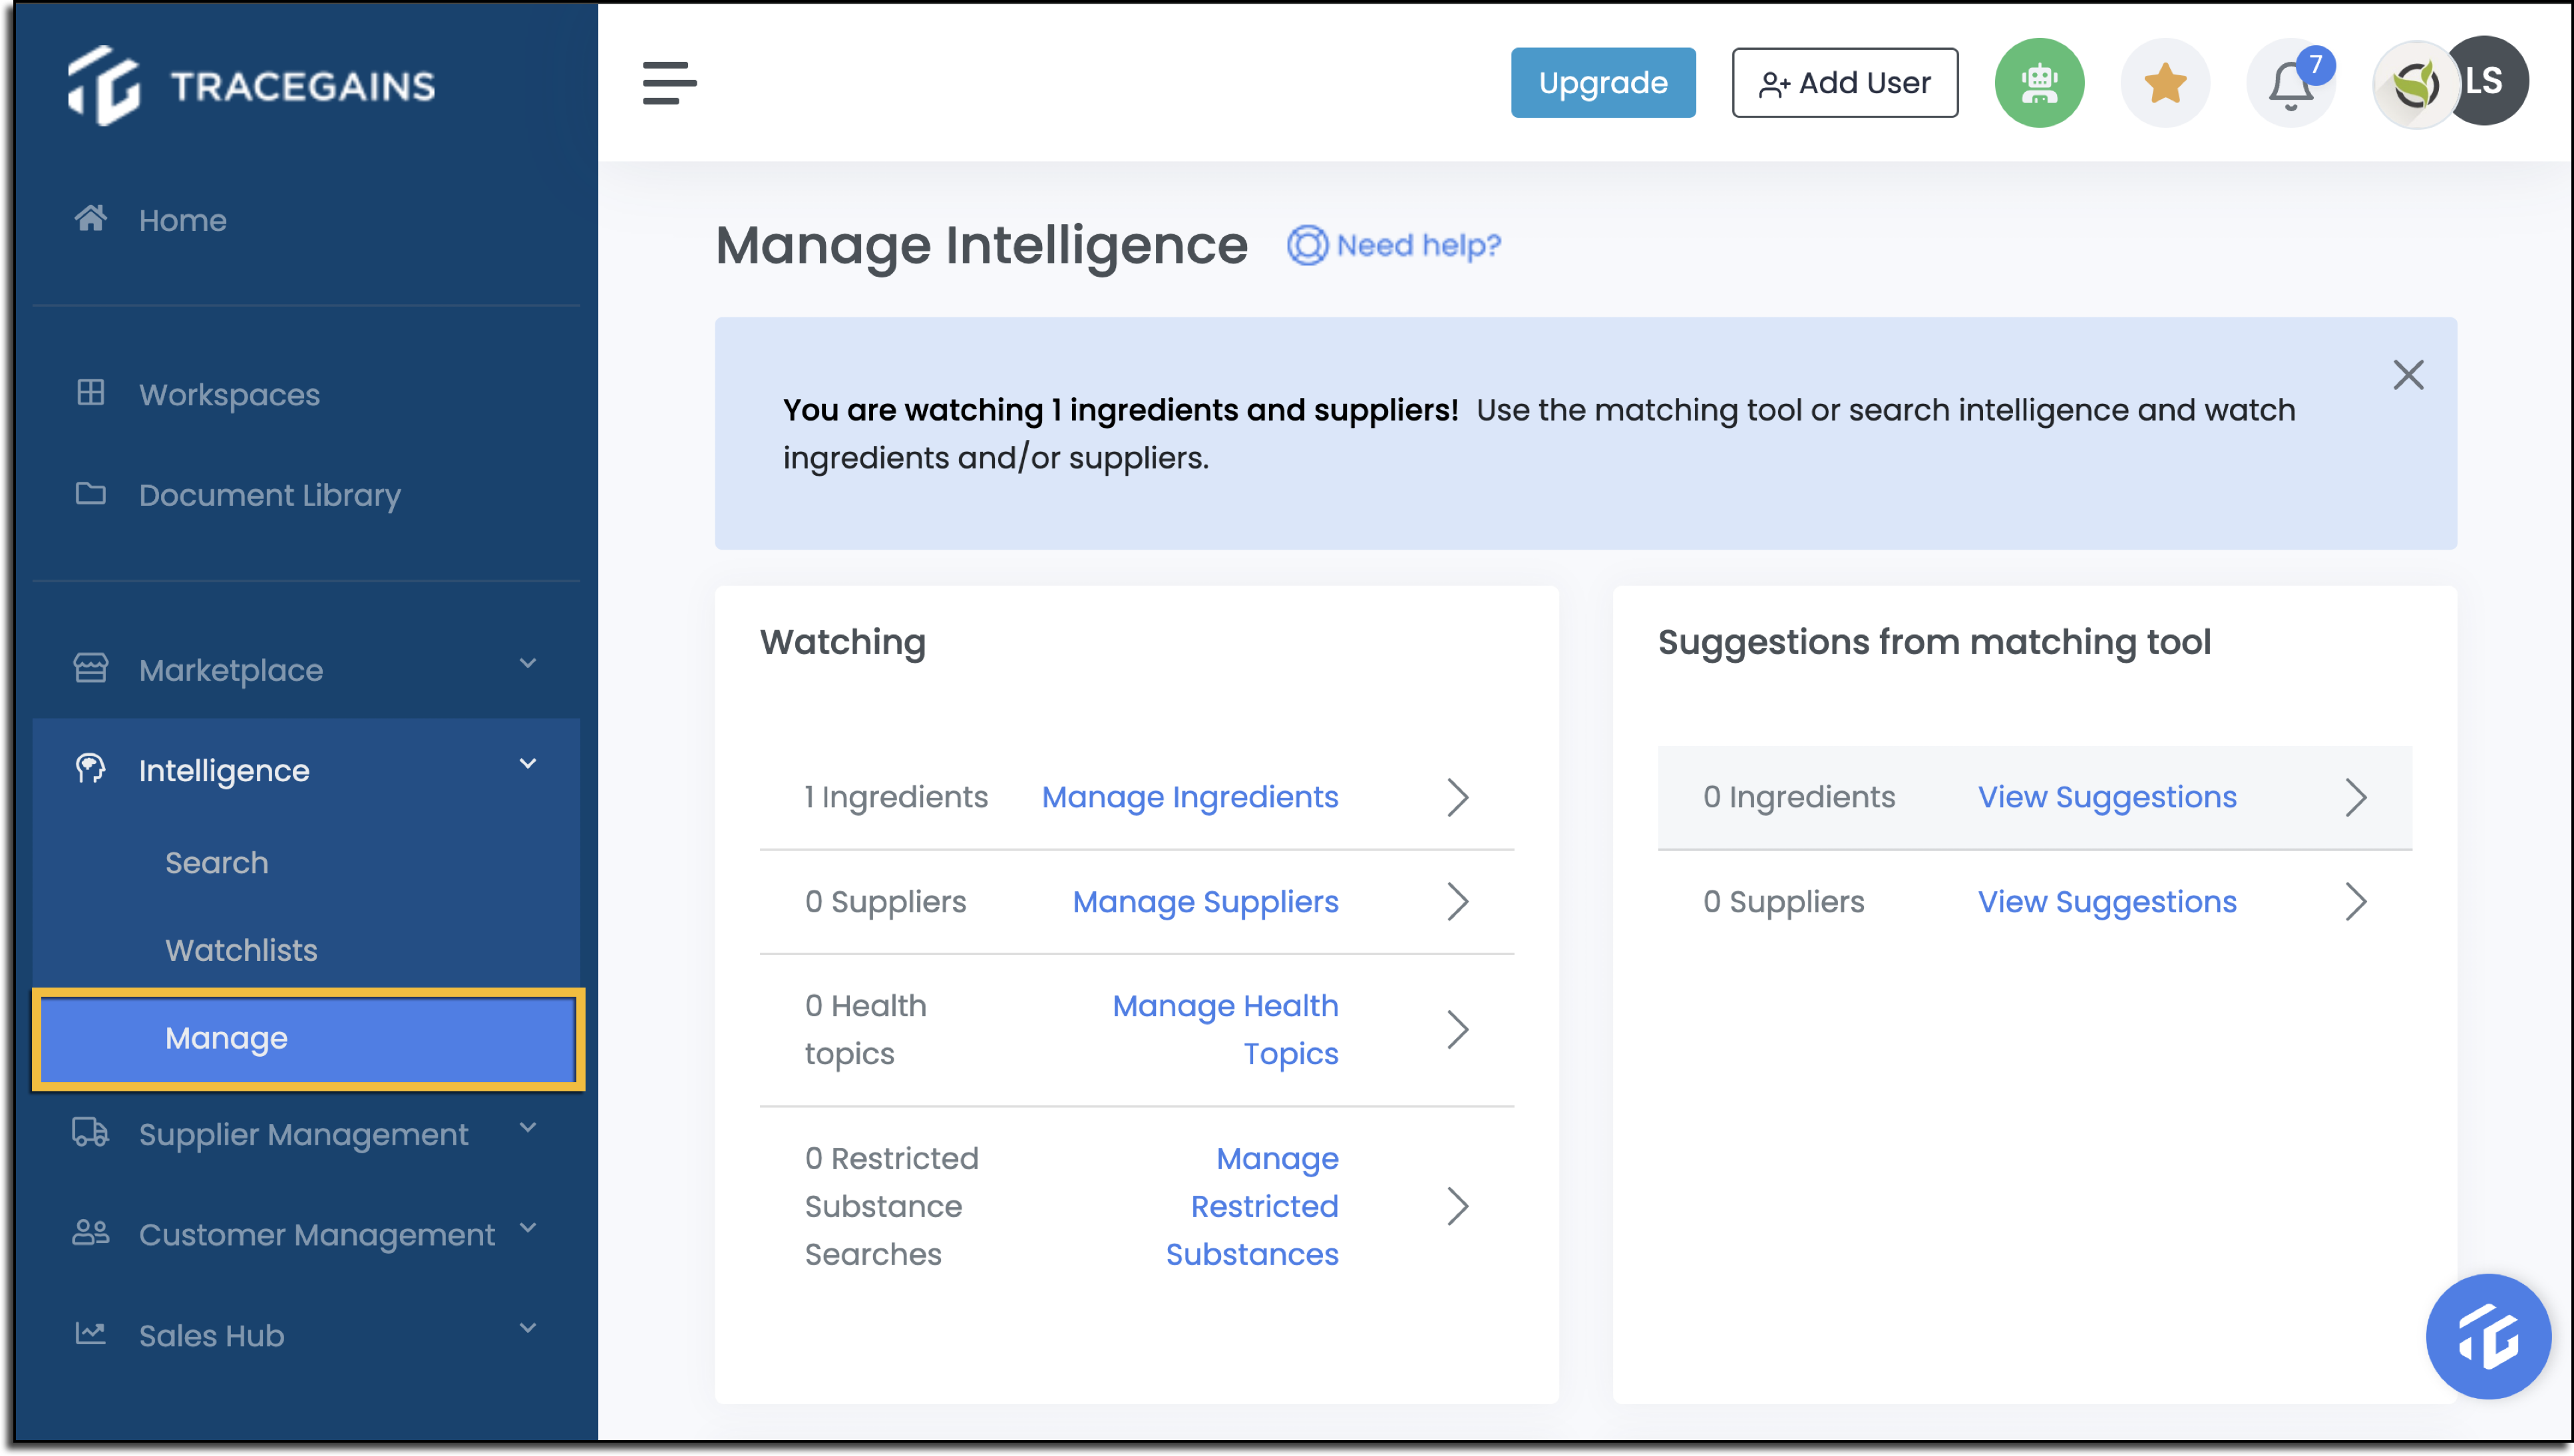Open the TraceGains chat widget button
2574x1456 pixels.
tap(2488, 1337)
